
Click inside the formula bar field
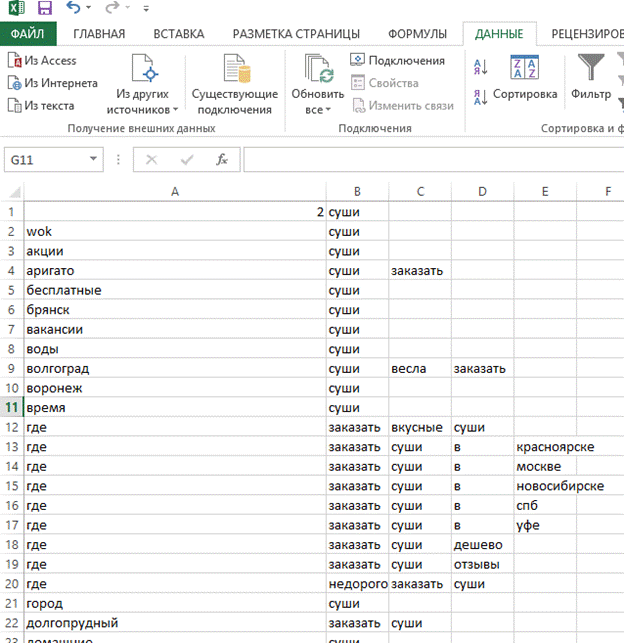434,160
